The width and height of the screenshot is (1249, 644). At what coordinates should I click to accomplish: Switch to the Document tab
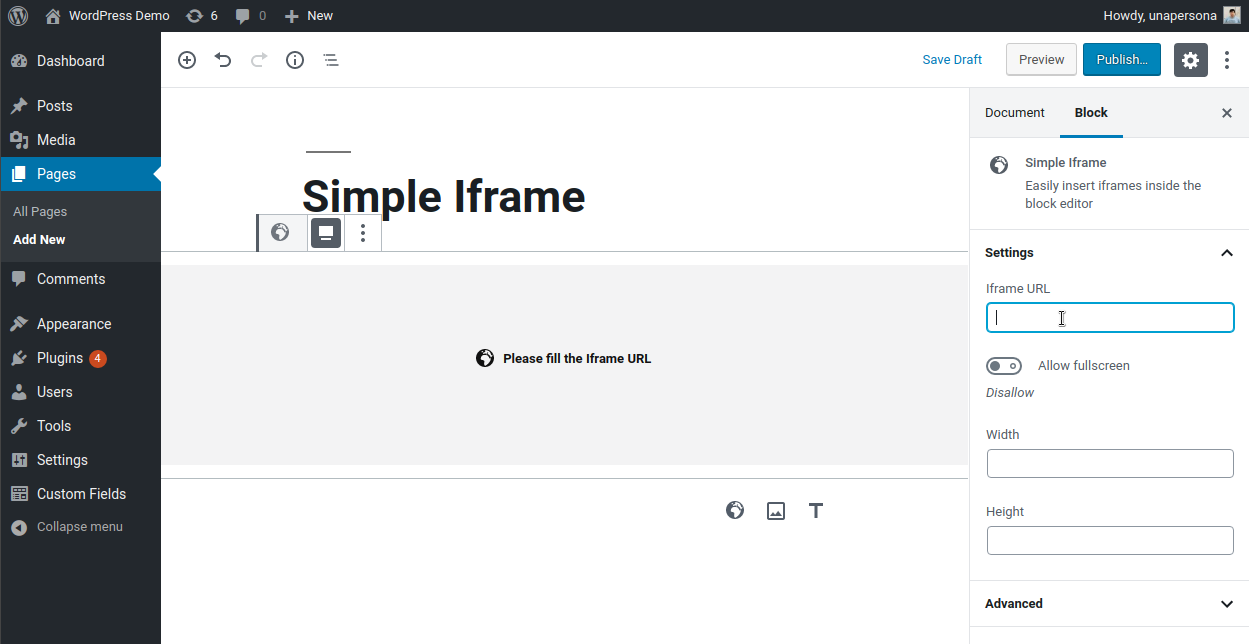point(1014,113)
